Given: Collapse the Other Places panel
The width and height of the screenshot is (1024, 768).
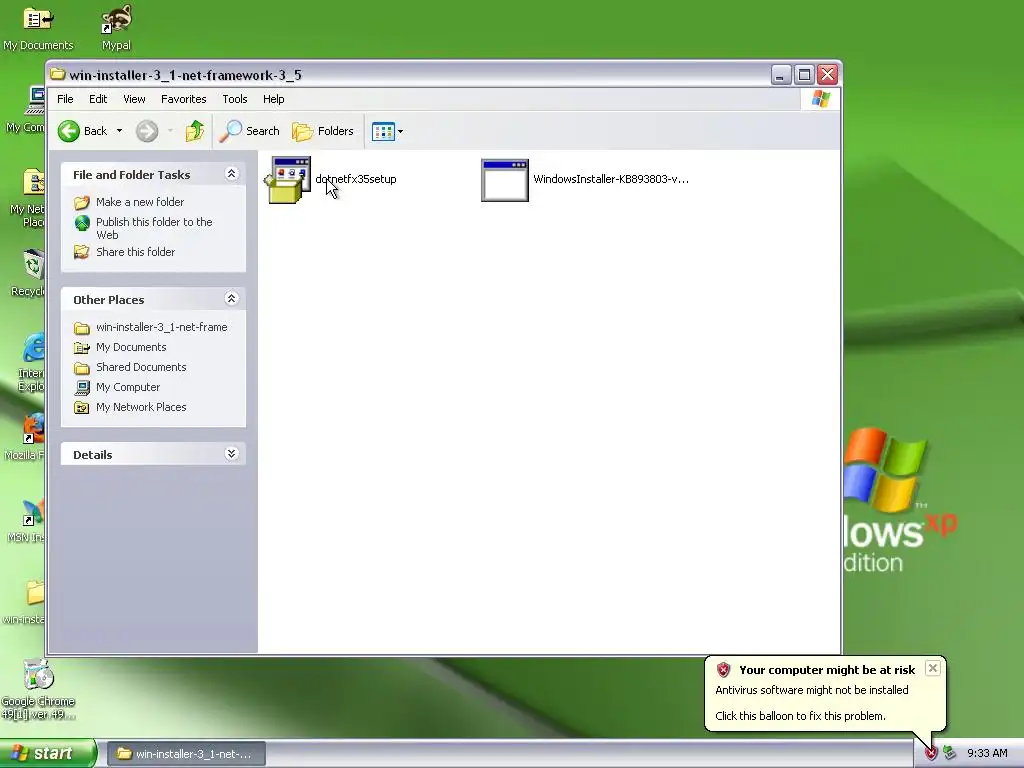Looking at the screenshot, I should pos(231,298).
